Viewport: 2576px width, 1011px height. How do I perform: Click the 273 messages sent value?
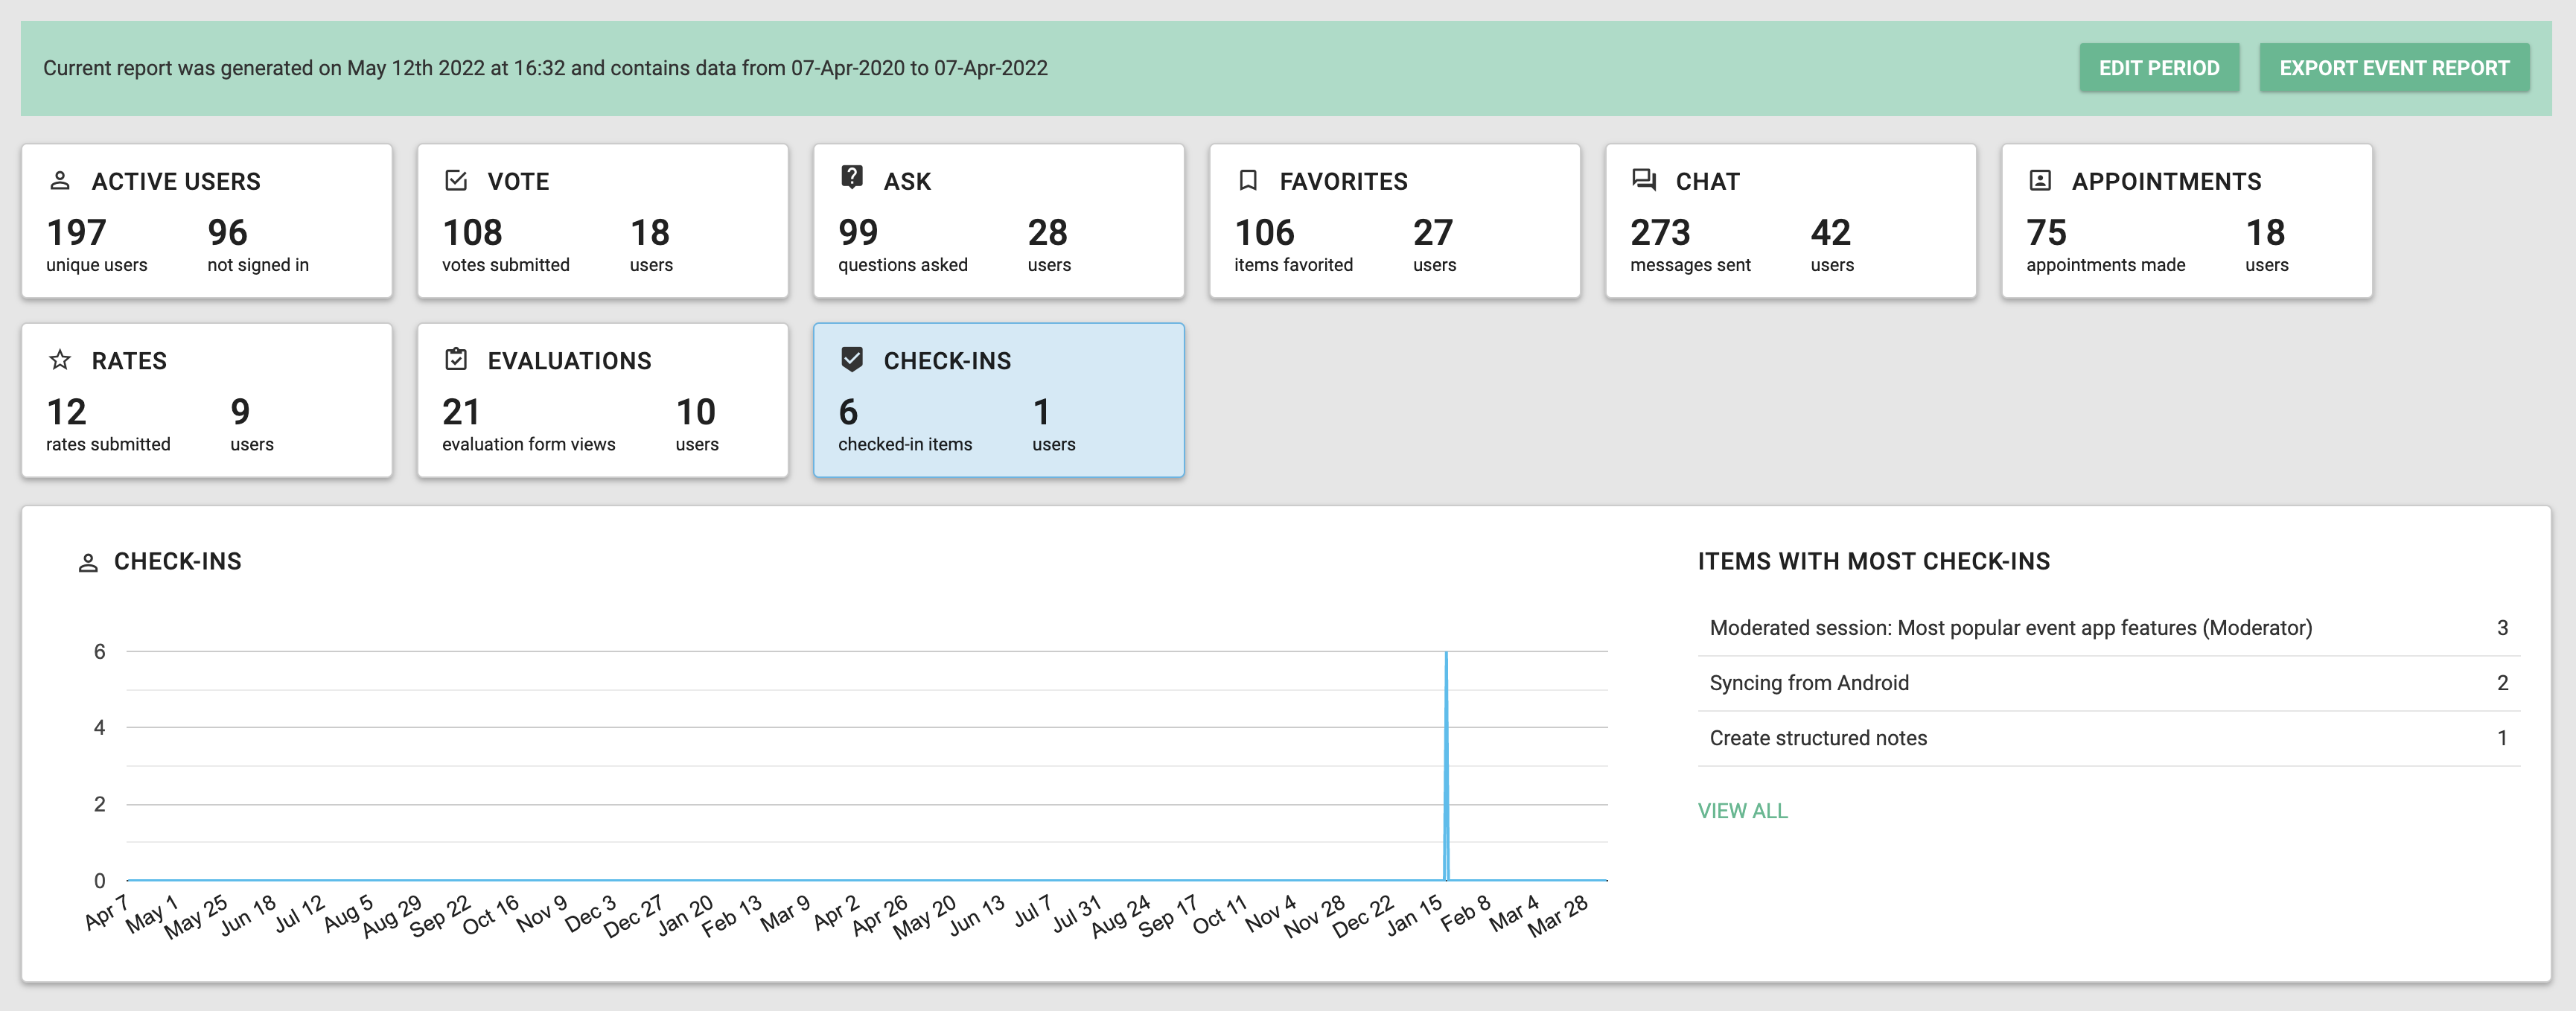(1660, 233)
